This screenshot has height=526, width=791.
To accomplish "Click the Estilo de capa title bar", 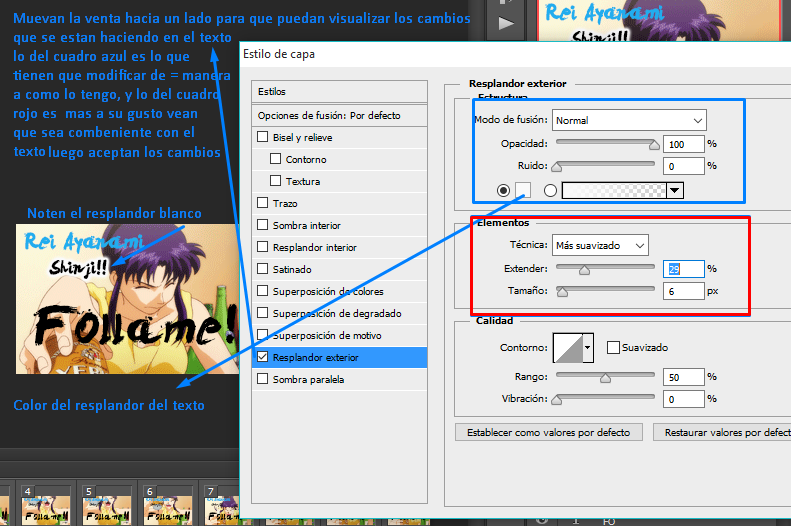I will click(515, 54).
